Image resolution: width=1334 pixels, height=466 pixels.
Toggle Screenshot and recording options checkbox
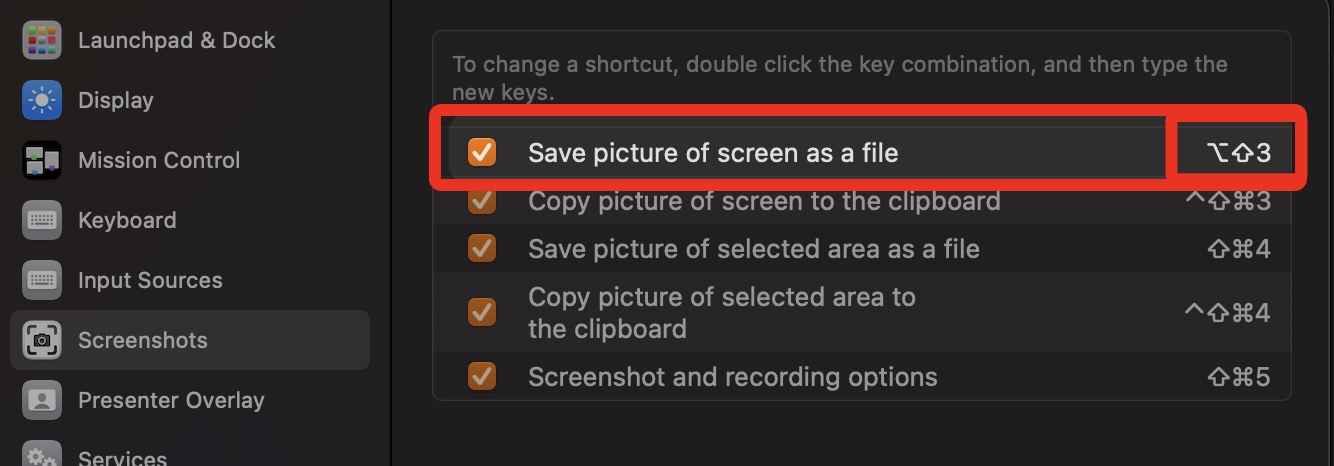point(482,376)
